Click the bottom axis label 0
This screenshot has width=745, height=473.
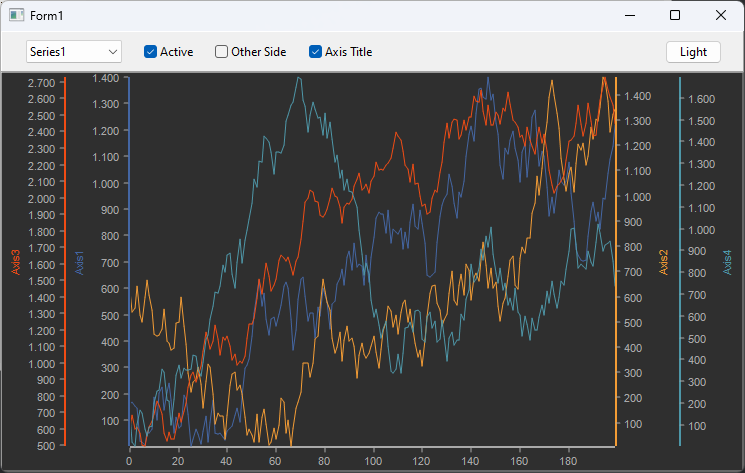pyautogui.click(x=129, y=461)
